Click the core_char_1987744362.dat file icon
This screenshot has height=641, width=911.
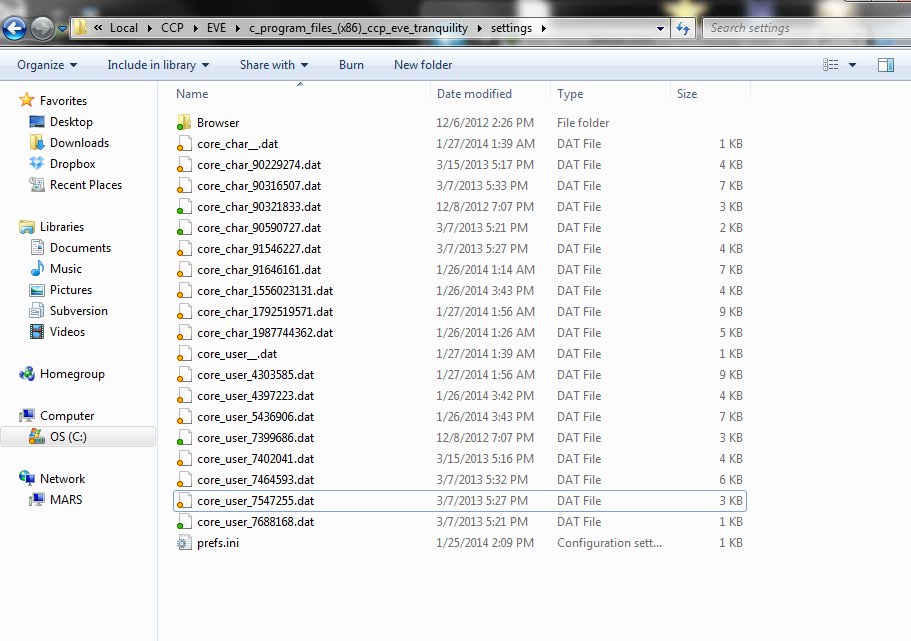click(x=184, y=332)
